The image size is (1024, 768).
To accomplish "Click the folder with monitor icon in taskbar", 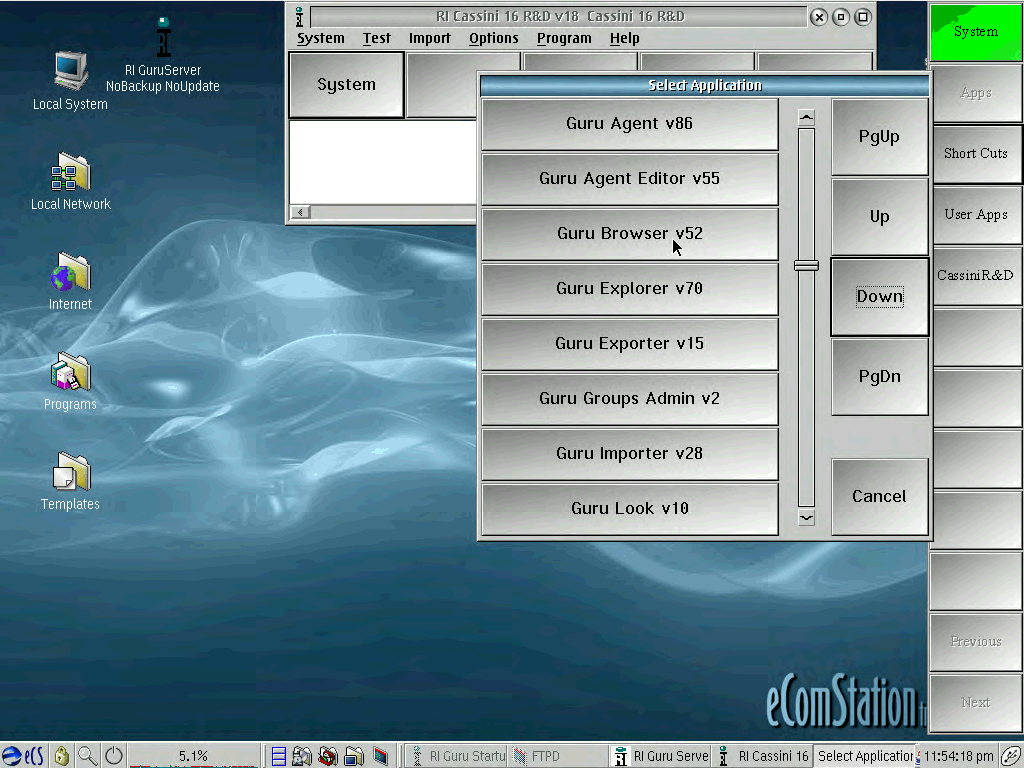I will (354, 756).
